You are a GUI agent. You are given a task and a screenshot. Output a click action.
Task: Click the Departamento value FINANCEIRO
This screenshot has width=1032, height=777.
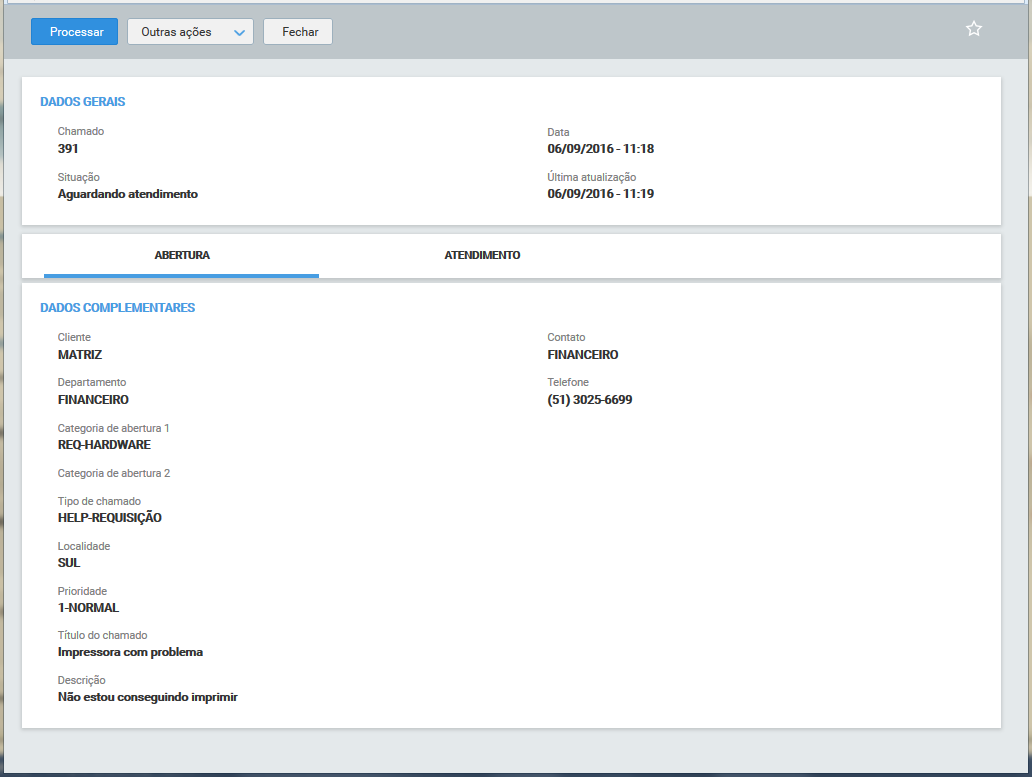(x=93, y=400)
